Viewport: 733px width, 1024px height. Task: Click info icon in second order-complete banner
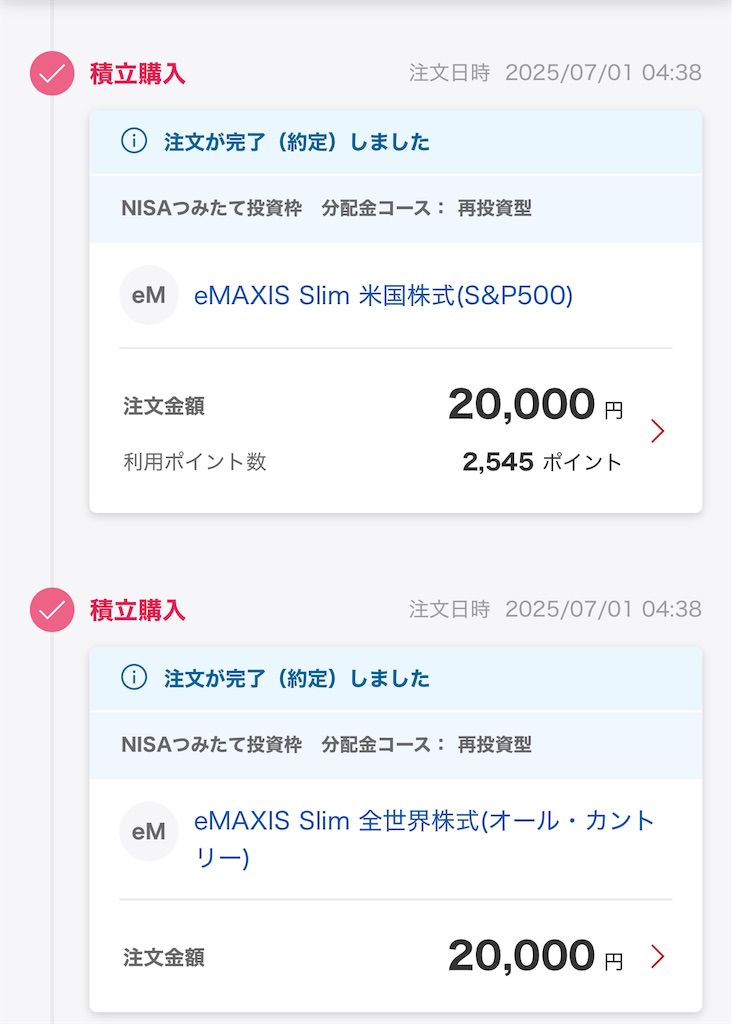(x=134, y=678)
